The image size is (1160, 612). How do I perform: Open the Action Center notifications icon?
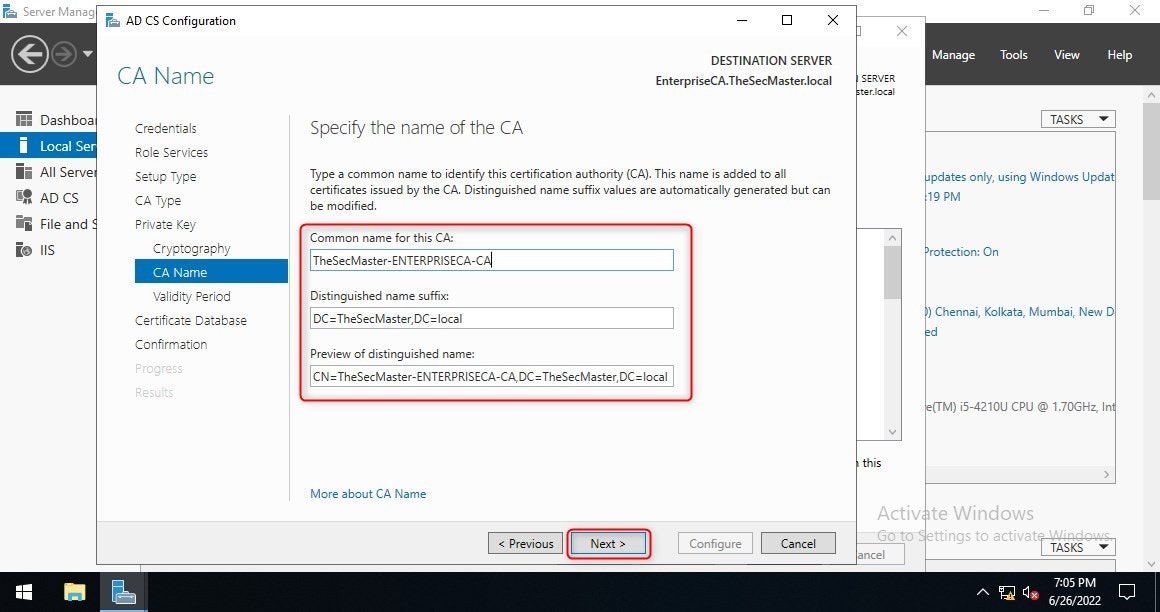pos(1127,592)
